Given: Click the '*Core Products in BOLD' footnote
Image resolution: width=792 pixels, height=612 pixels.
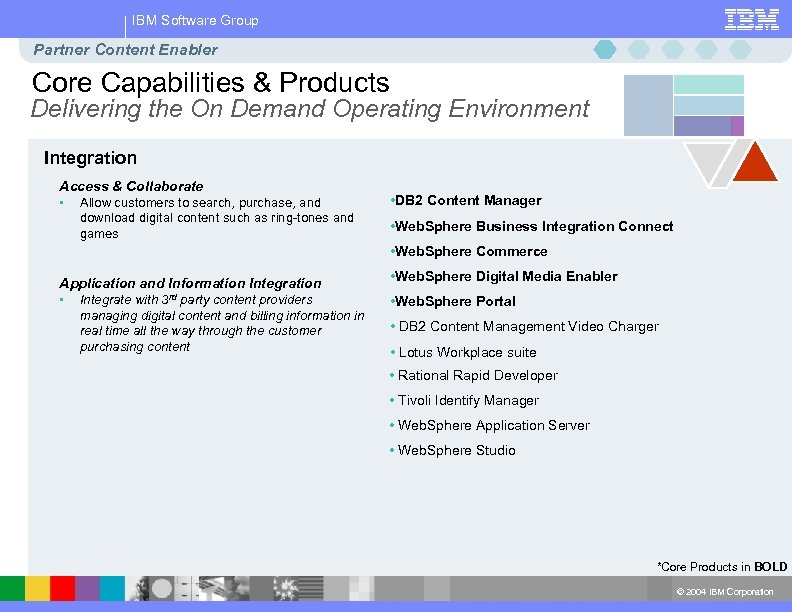Looking at the screenshot, I should [722, 567].
